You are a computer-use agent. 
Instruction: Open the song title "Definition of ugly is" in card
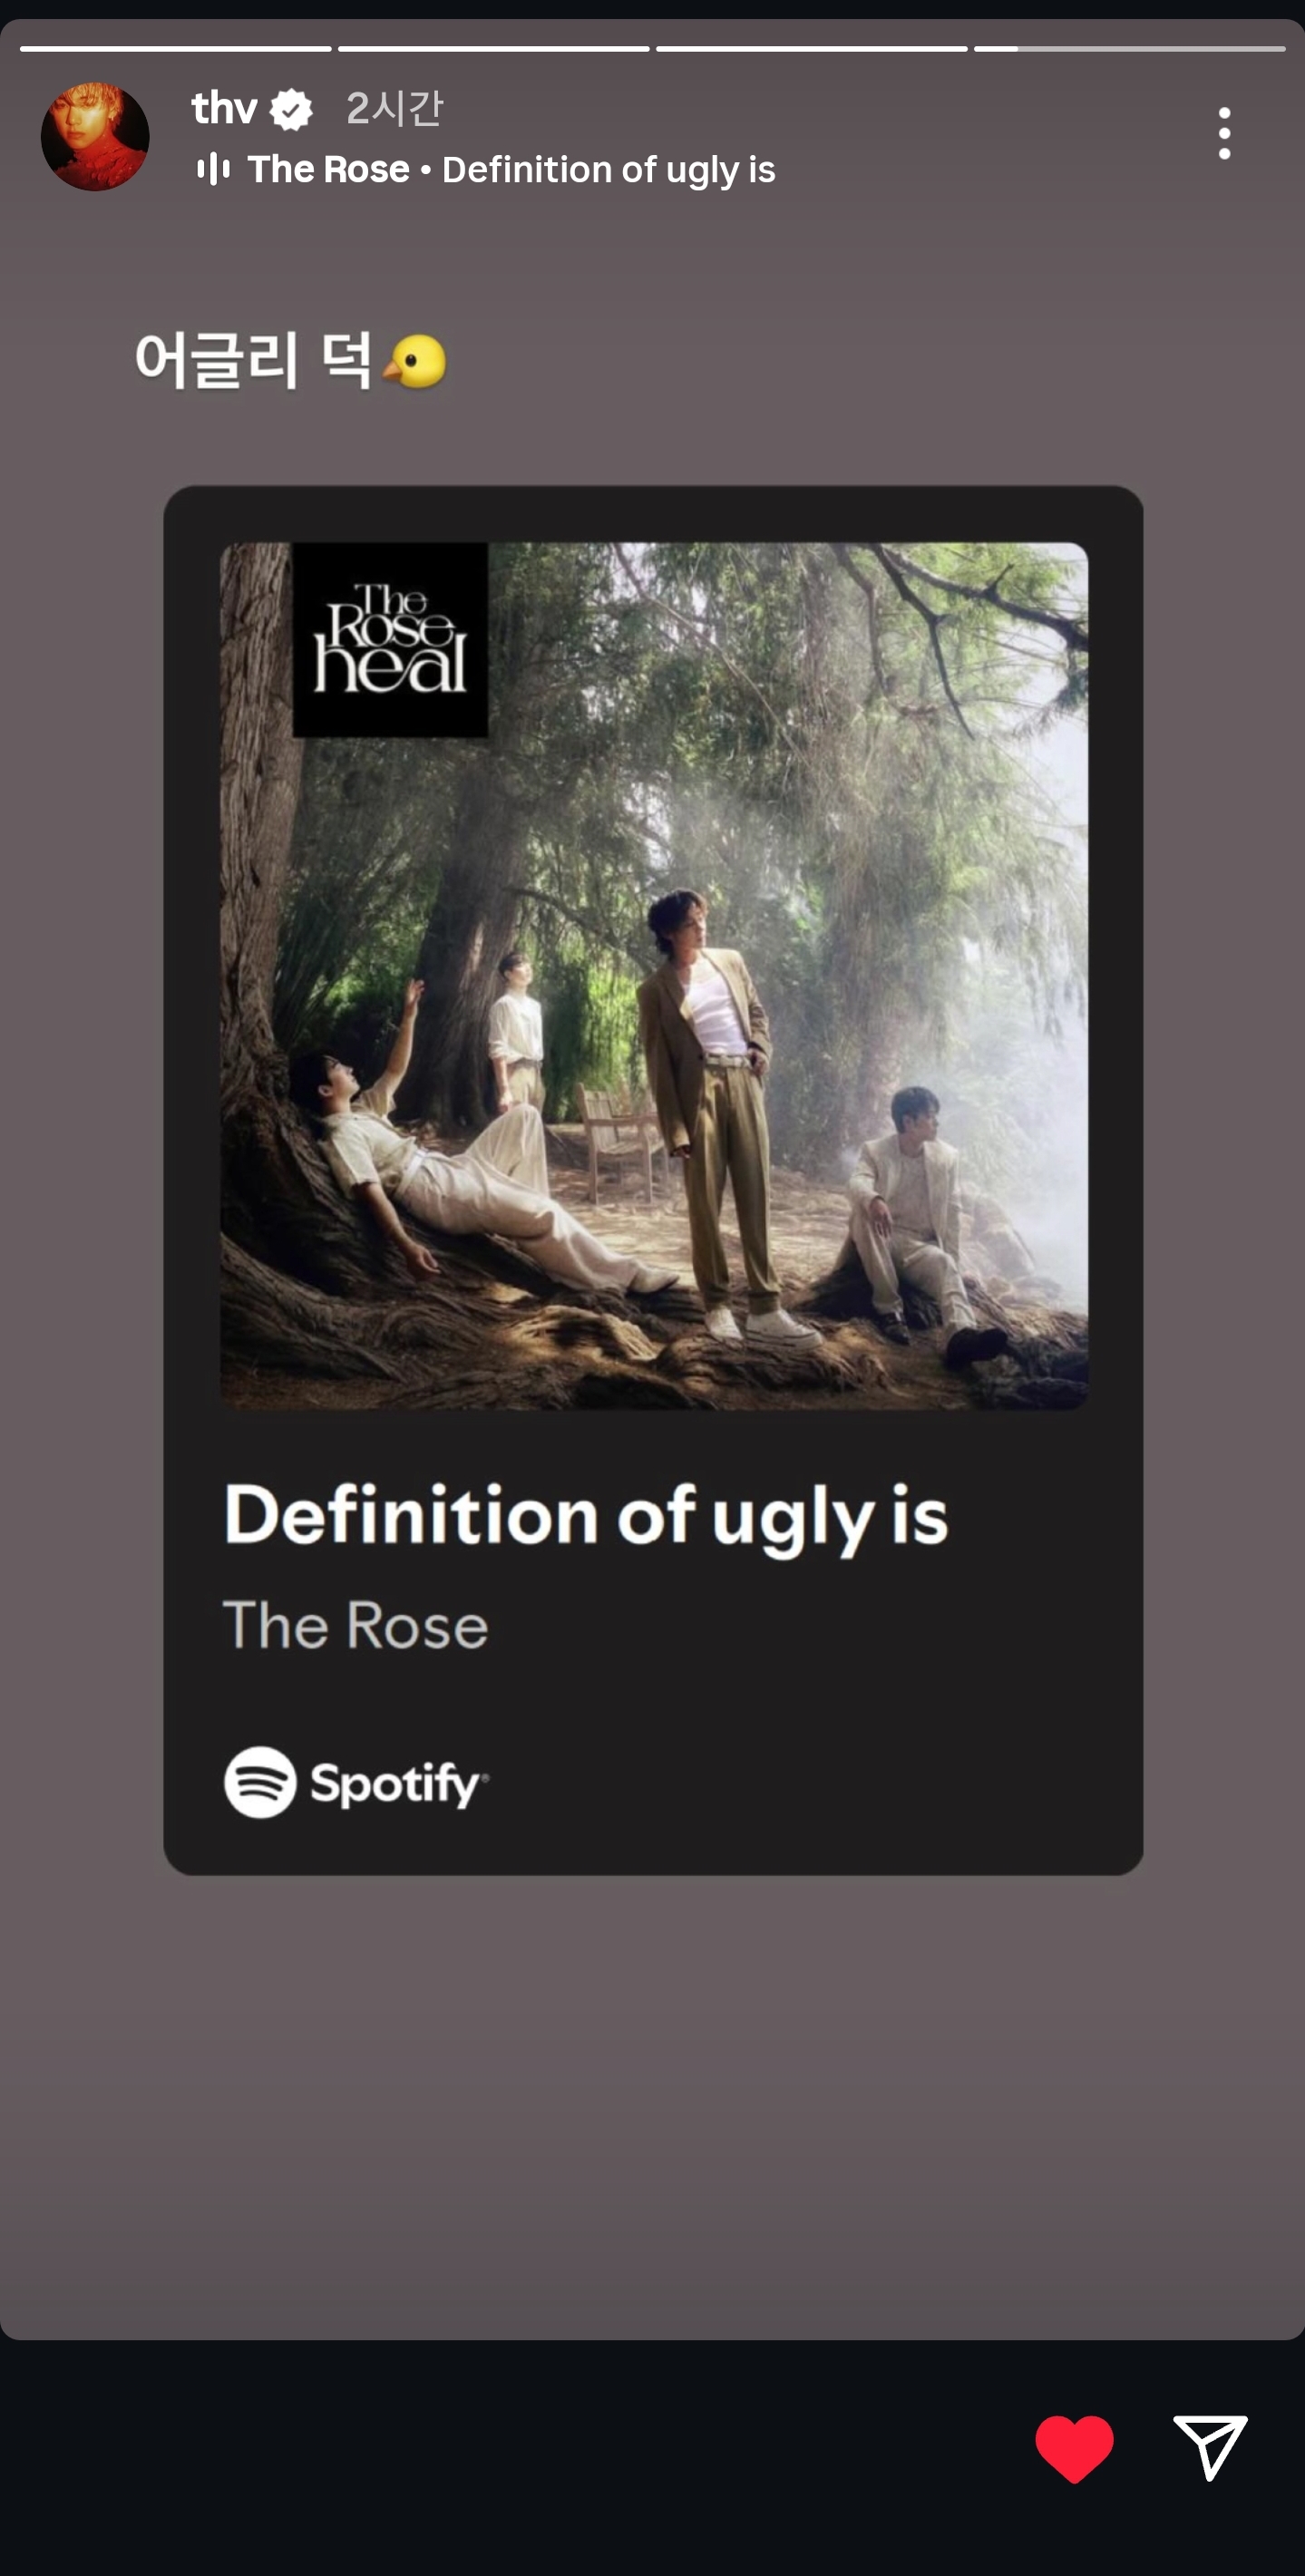(585, 1515)
